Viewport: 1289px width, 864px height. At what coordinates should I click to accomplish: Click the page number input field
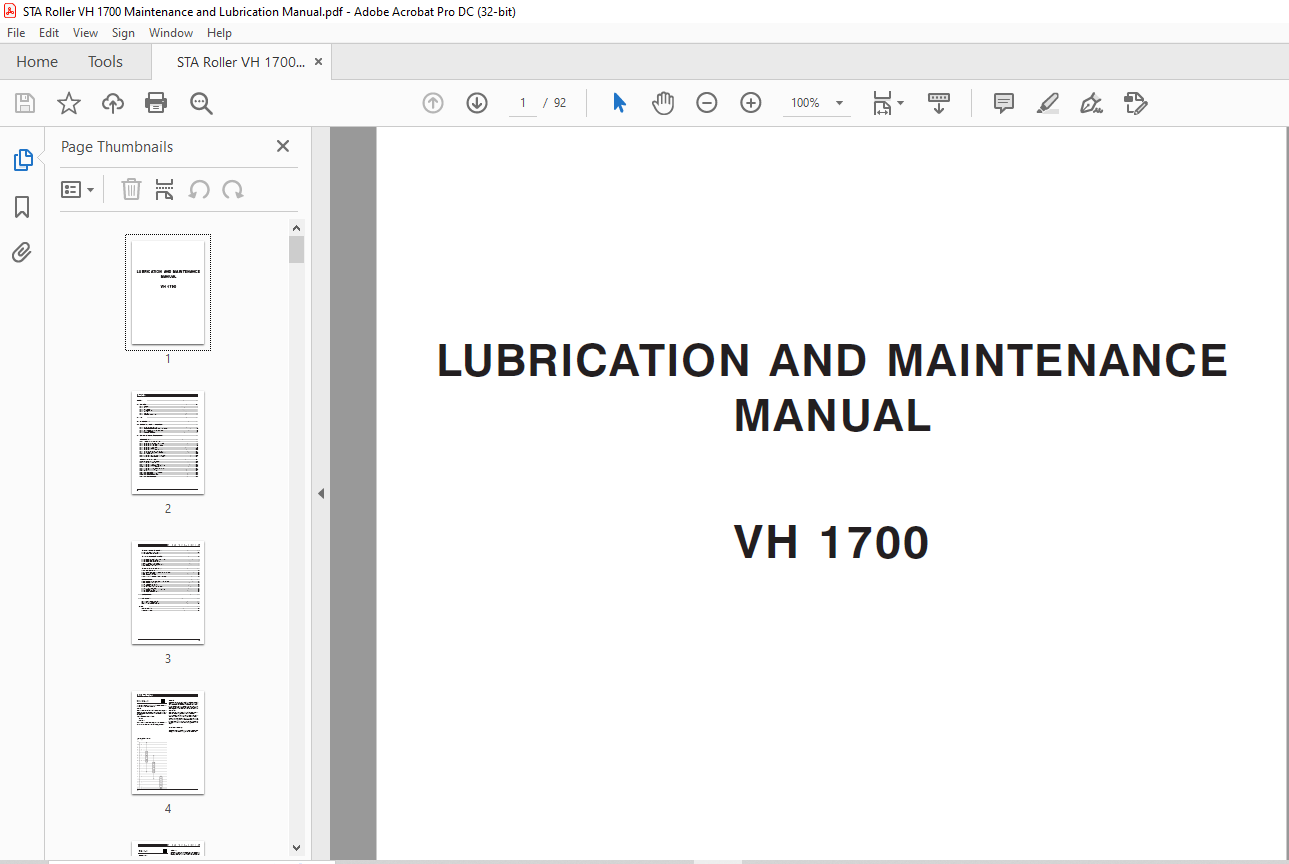(523, 103)
